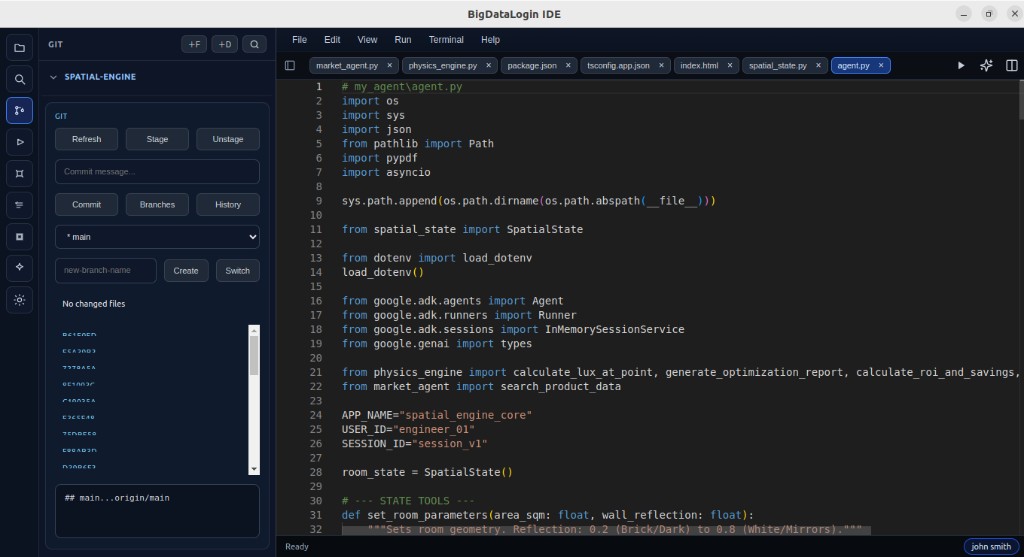
Task: Click the 'load_dotenv()' code on line 14
Action: [383, 272]
